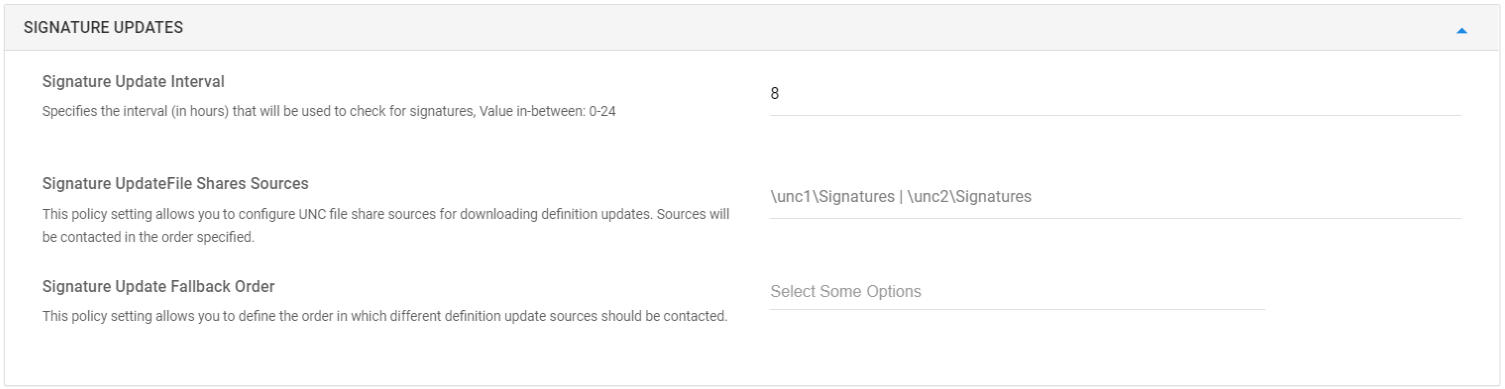This screenshot has width=1505, height=389.
Task: Click the fallback order policy description text
Action: 384,317
